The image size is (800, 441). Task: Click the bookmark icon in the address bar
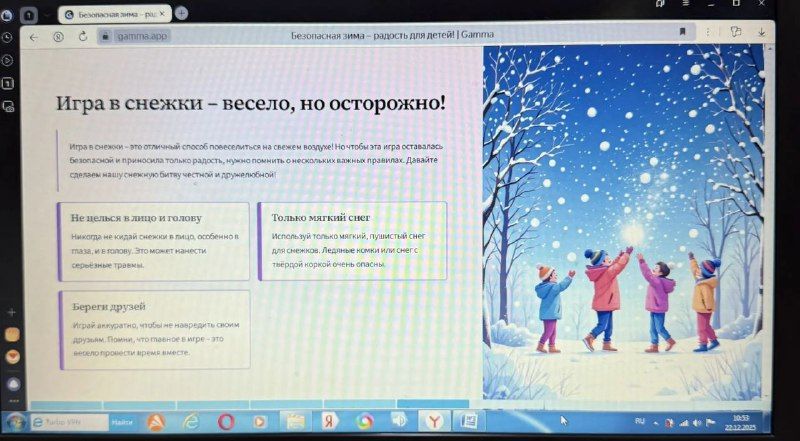(683, 32)
